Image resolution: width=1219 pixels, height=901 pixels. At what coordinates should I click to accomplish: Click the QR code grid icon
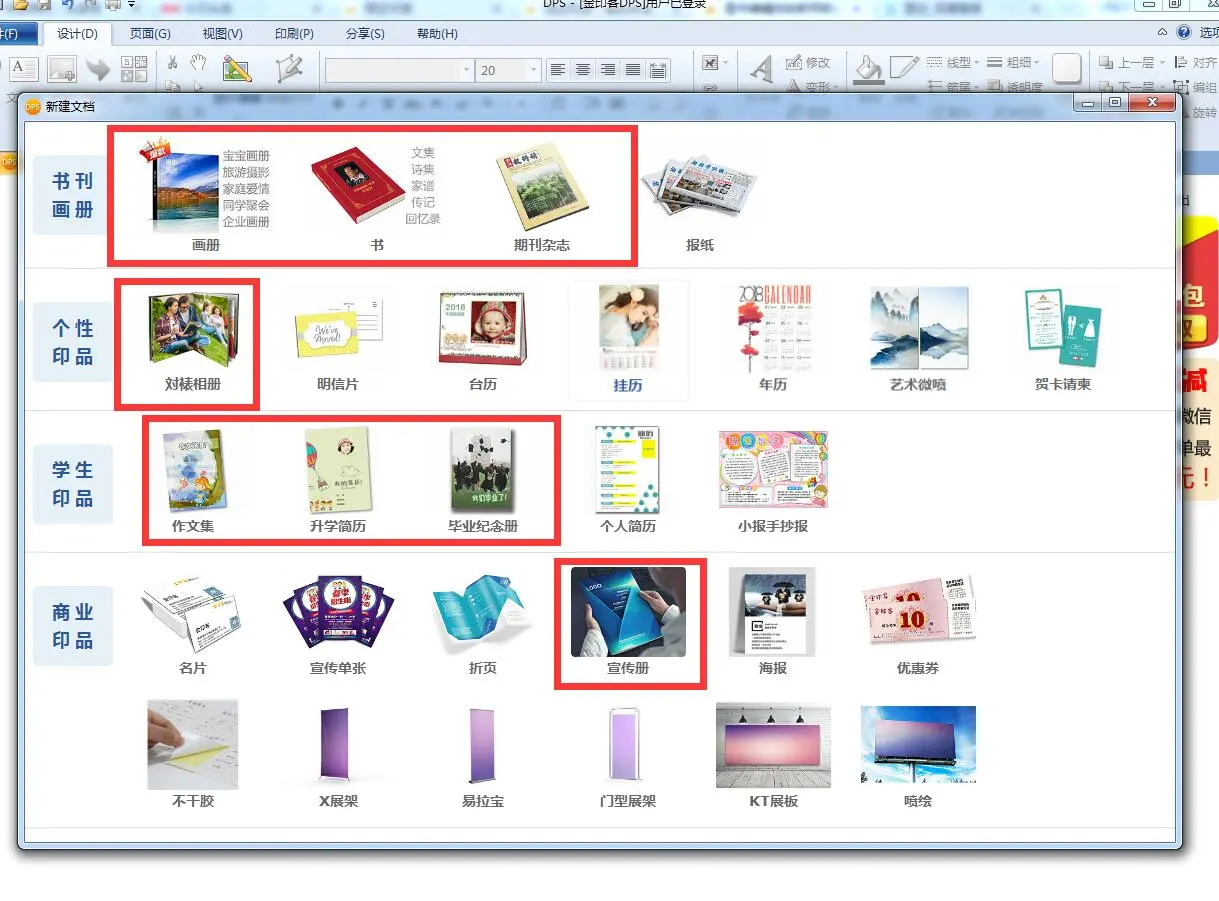[x=134, y=68]
